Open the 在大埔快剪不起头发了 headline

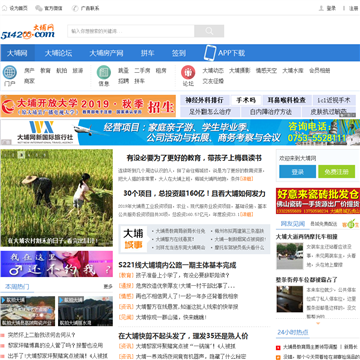(183, 336)
